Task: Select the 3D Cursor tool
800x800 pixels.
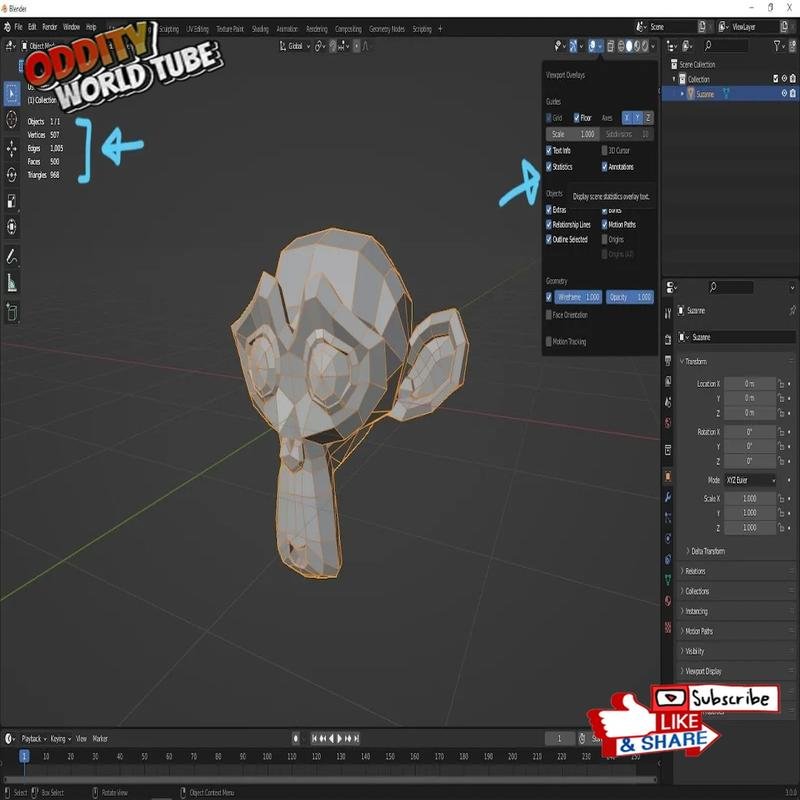Action: pos(12,119)
